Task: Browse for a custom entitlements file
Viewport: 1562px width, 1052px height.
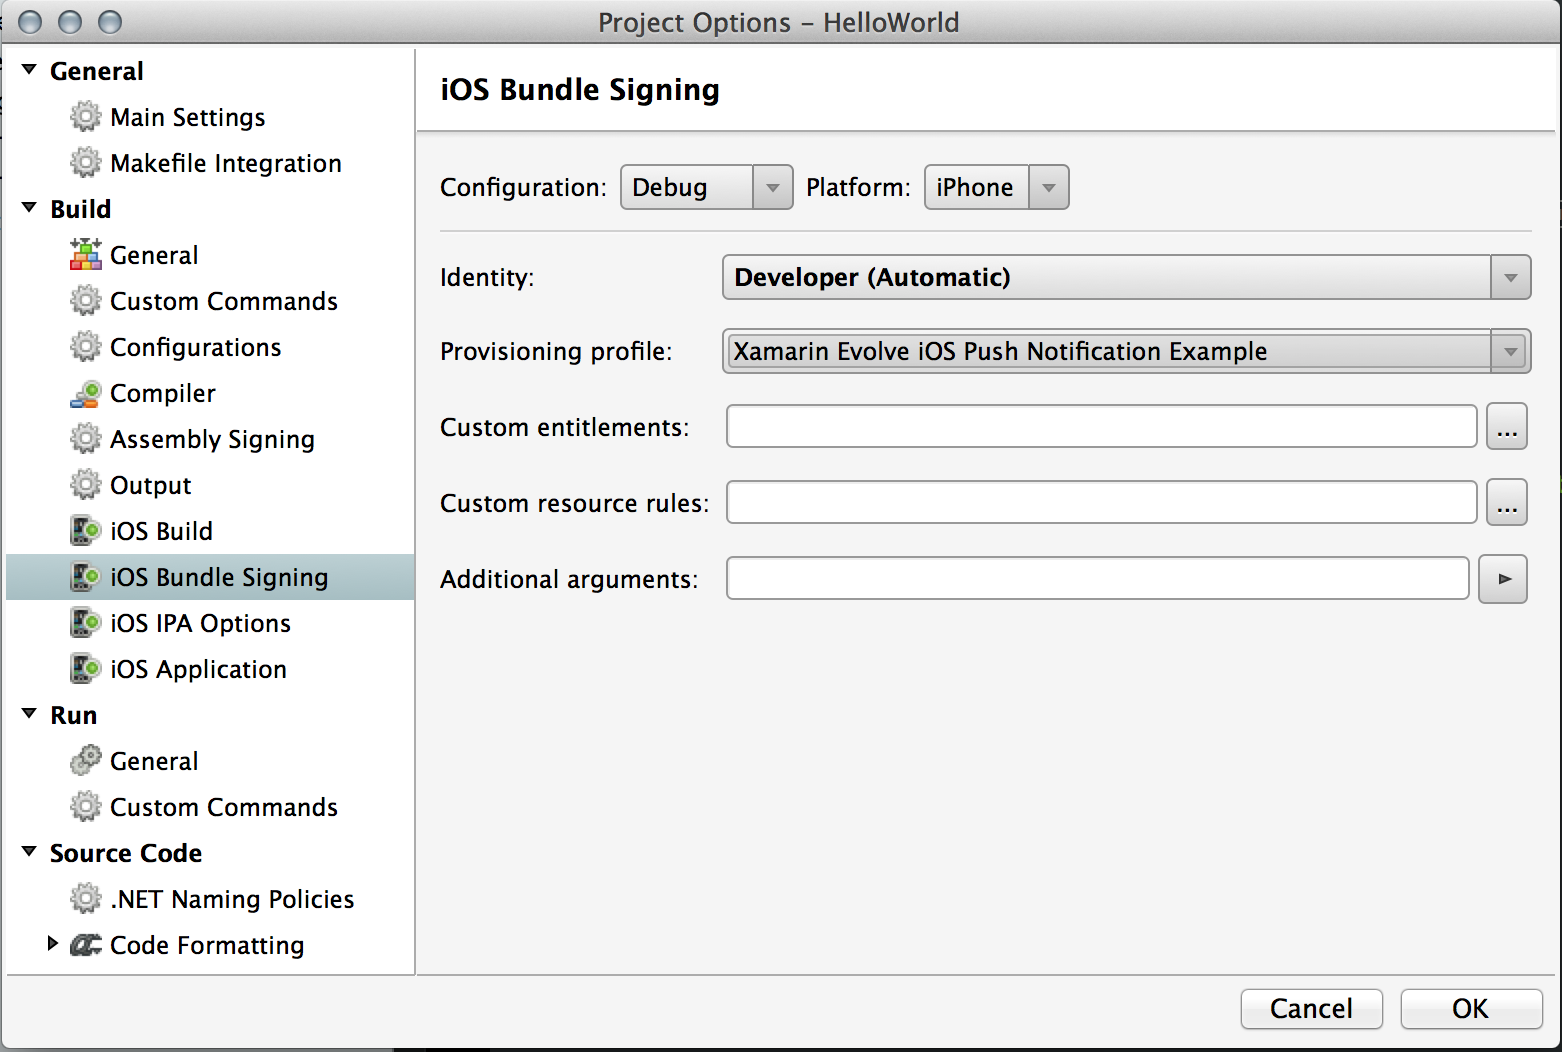Action: point(1506,426)
